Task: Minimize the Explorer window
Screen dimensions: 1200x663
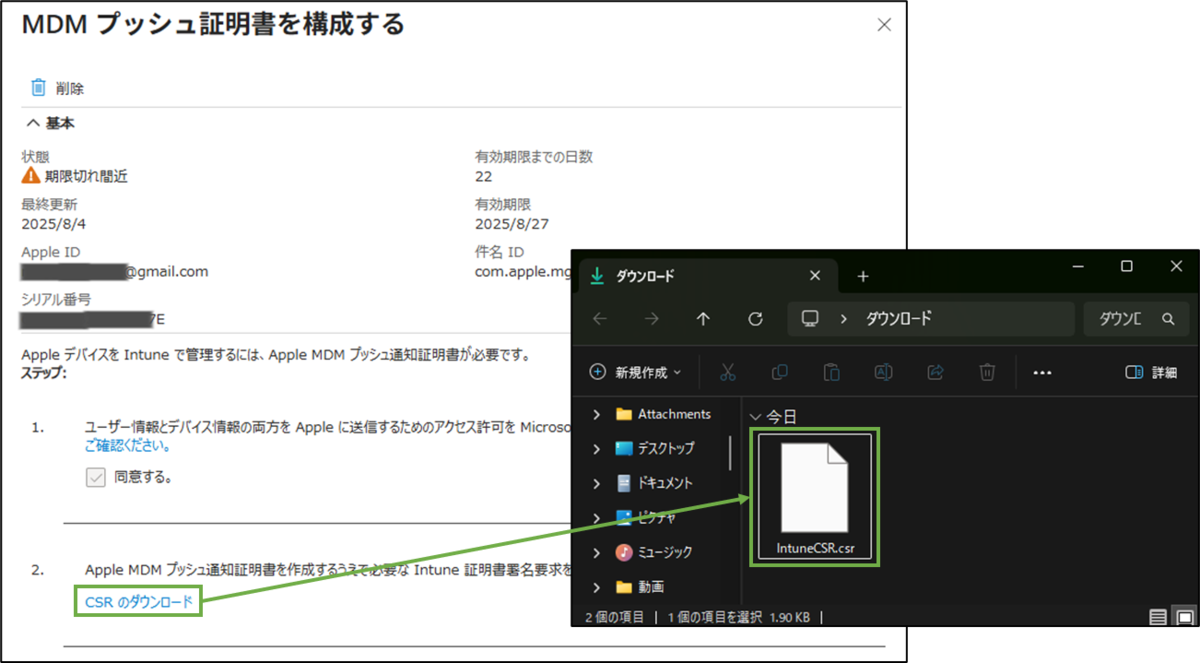Action: point(1078,266)
